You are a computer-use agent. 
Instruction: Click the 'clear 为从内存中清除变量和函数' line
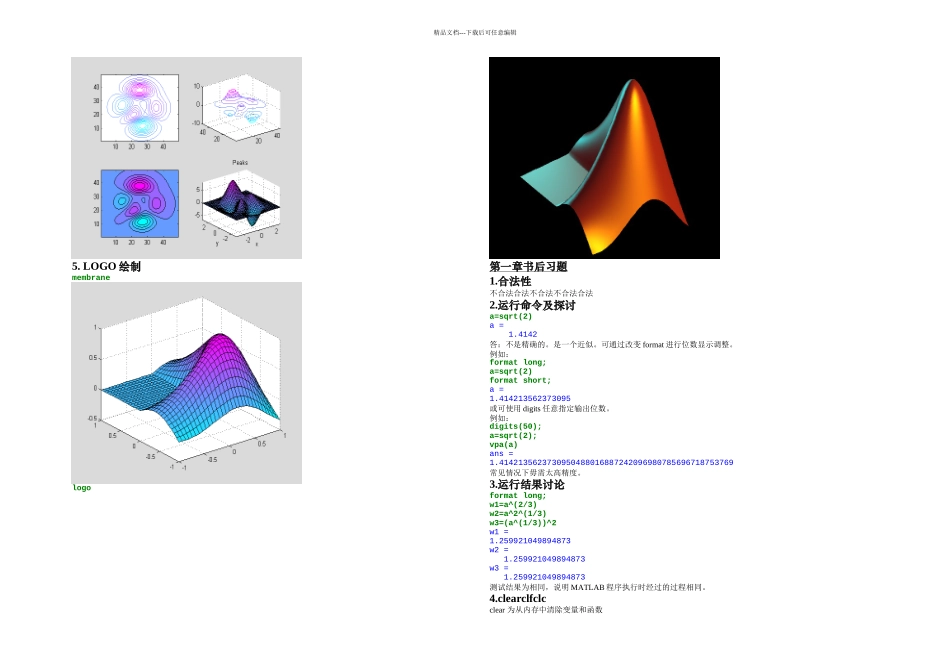546,610
